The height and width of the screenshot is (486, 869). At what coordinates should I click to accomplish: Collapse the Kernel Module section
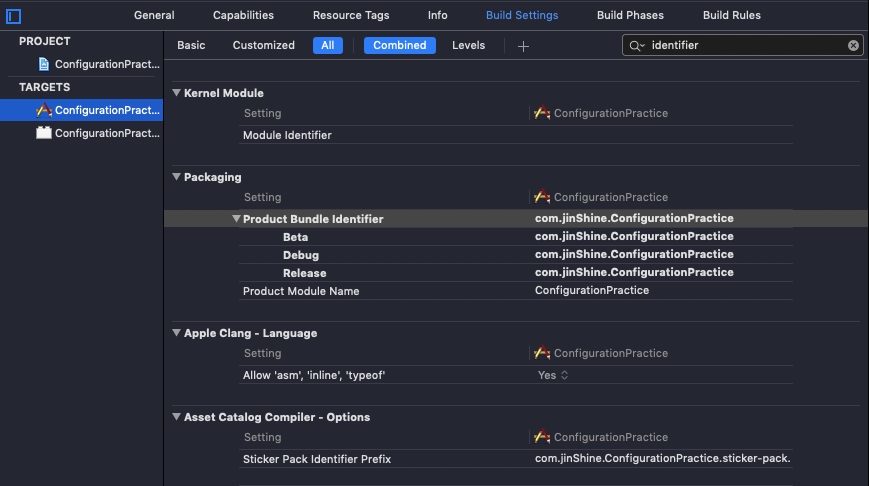(176, 93)
